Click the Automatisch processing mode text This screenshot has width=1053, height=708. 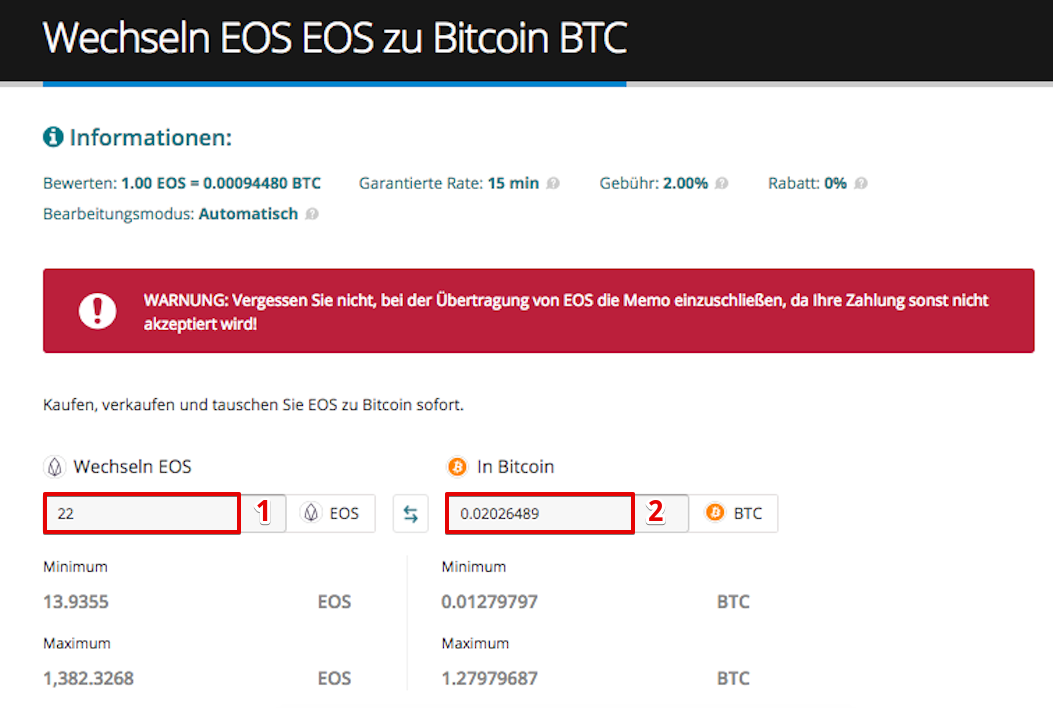click(x=248, y=214)
